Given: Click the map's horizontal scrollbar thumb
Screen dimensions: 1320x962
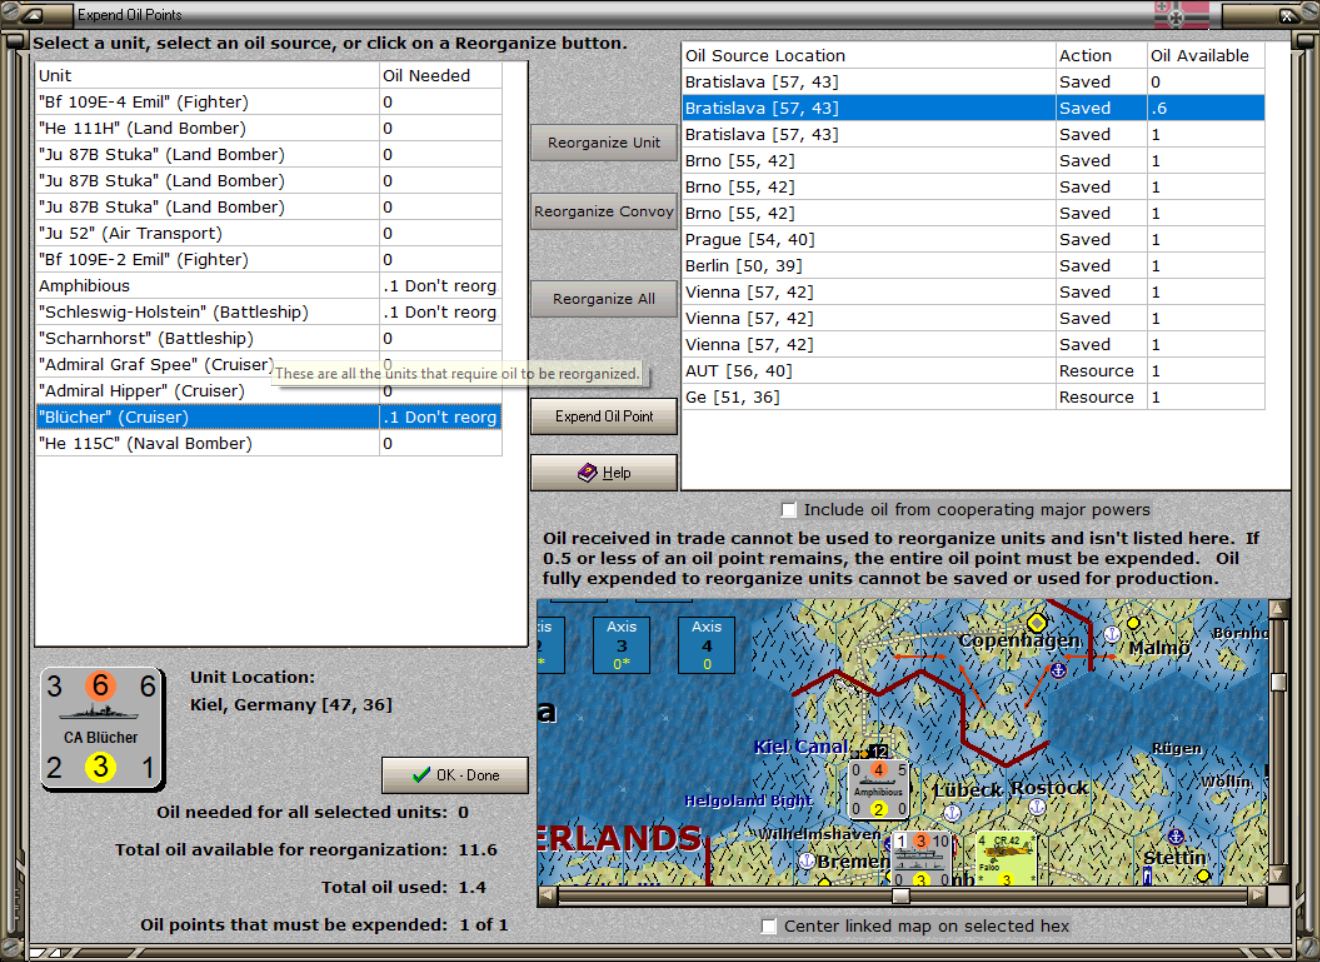Looking at the screenshot, I should (900, 896).
